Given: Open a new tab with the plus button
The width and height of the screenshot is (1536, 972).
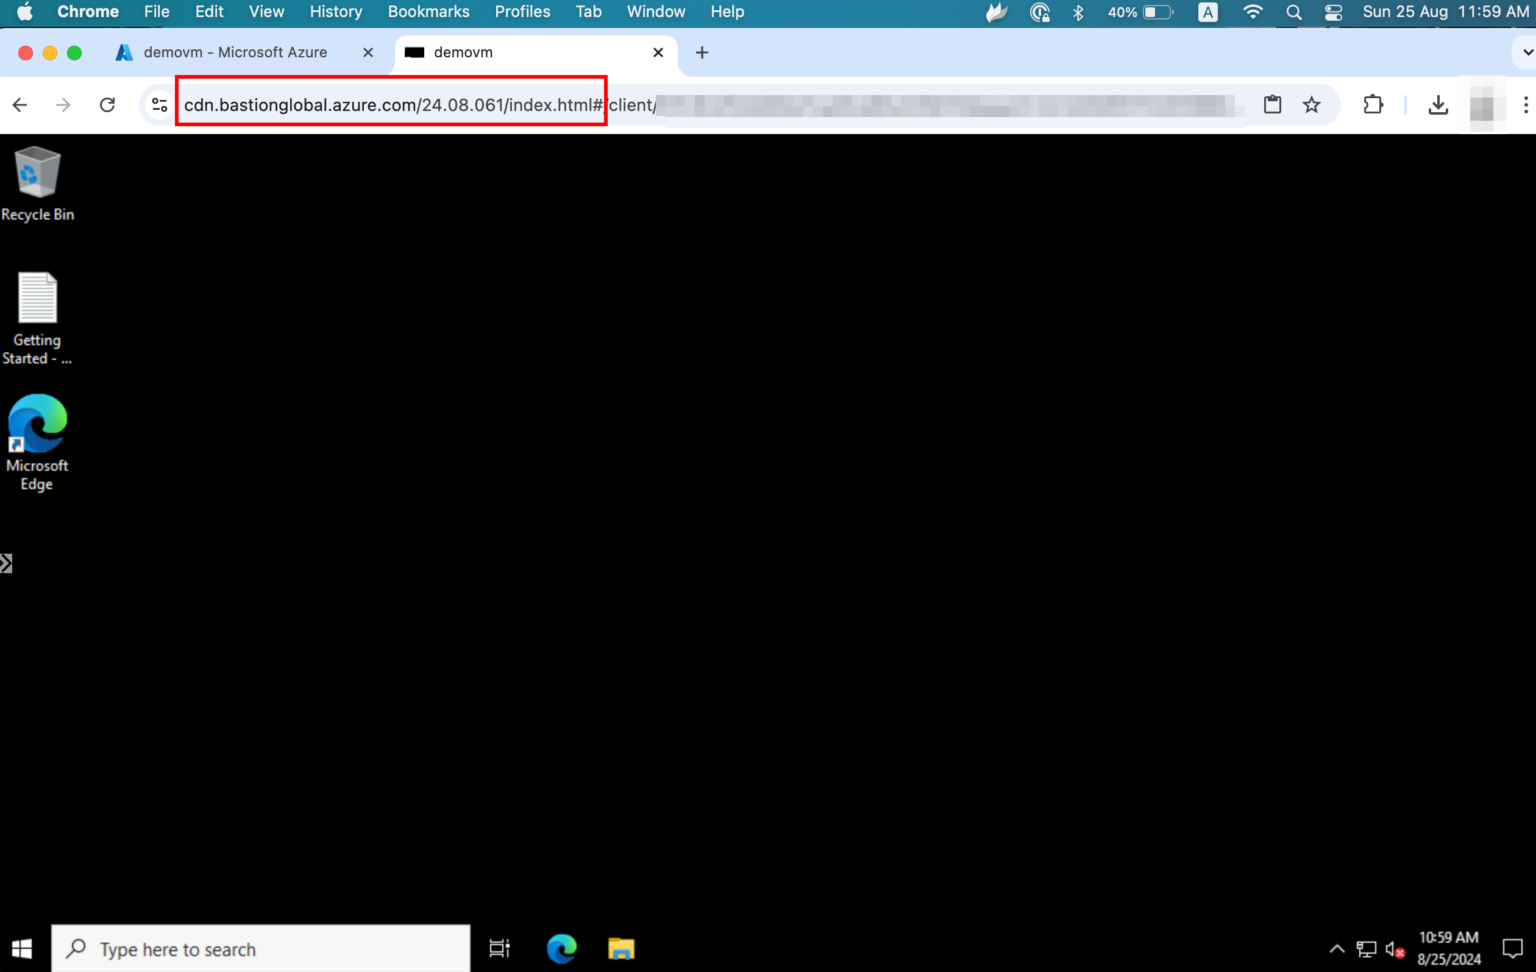Looking at the screenshot, I should [701, 52].
